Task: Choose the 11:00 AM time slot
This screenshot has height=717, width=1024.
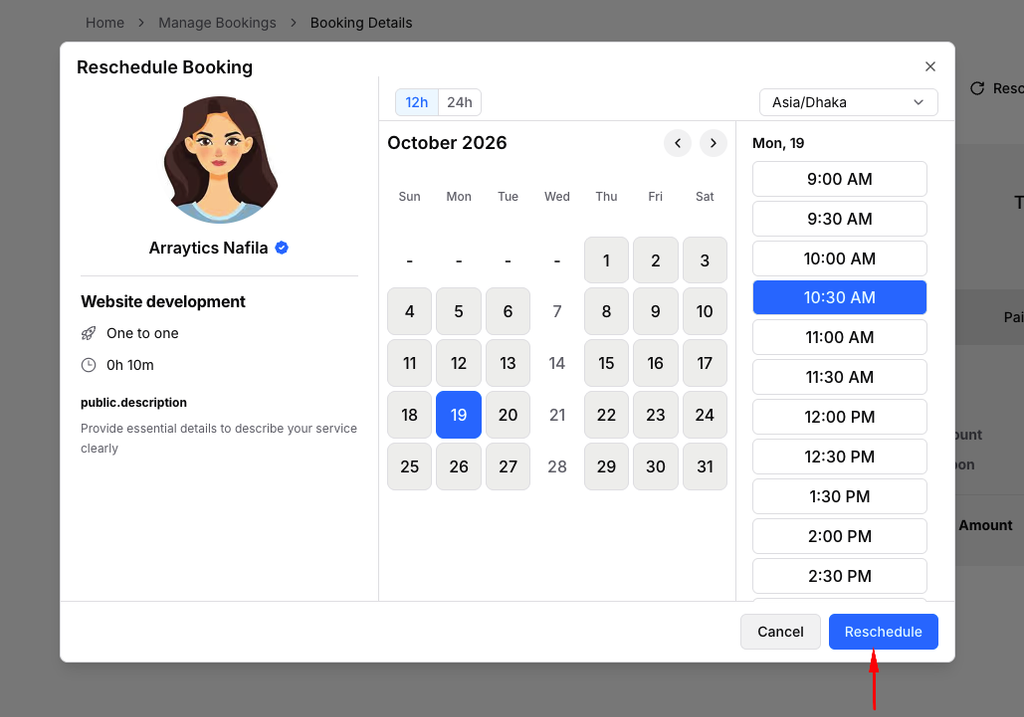Action: tap(839, 338)
